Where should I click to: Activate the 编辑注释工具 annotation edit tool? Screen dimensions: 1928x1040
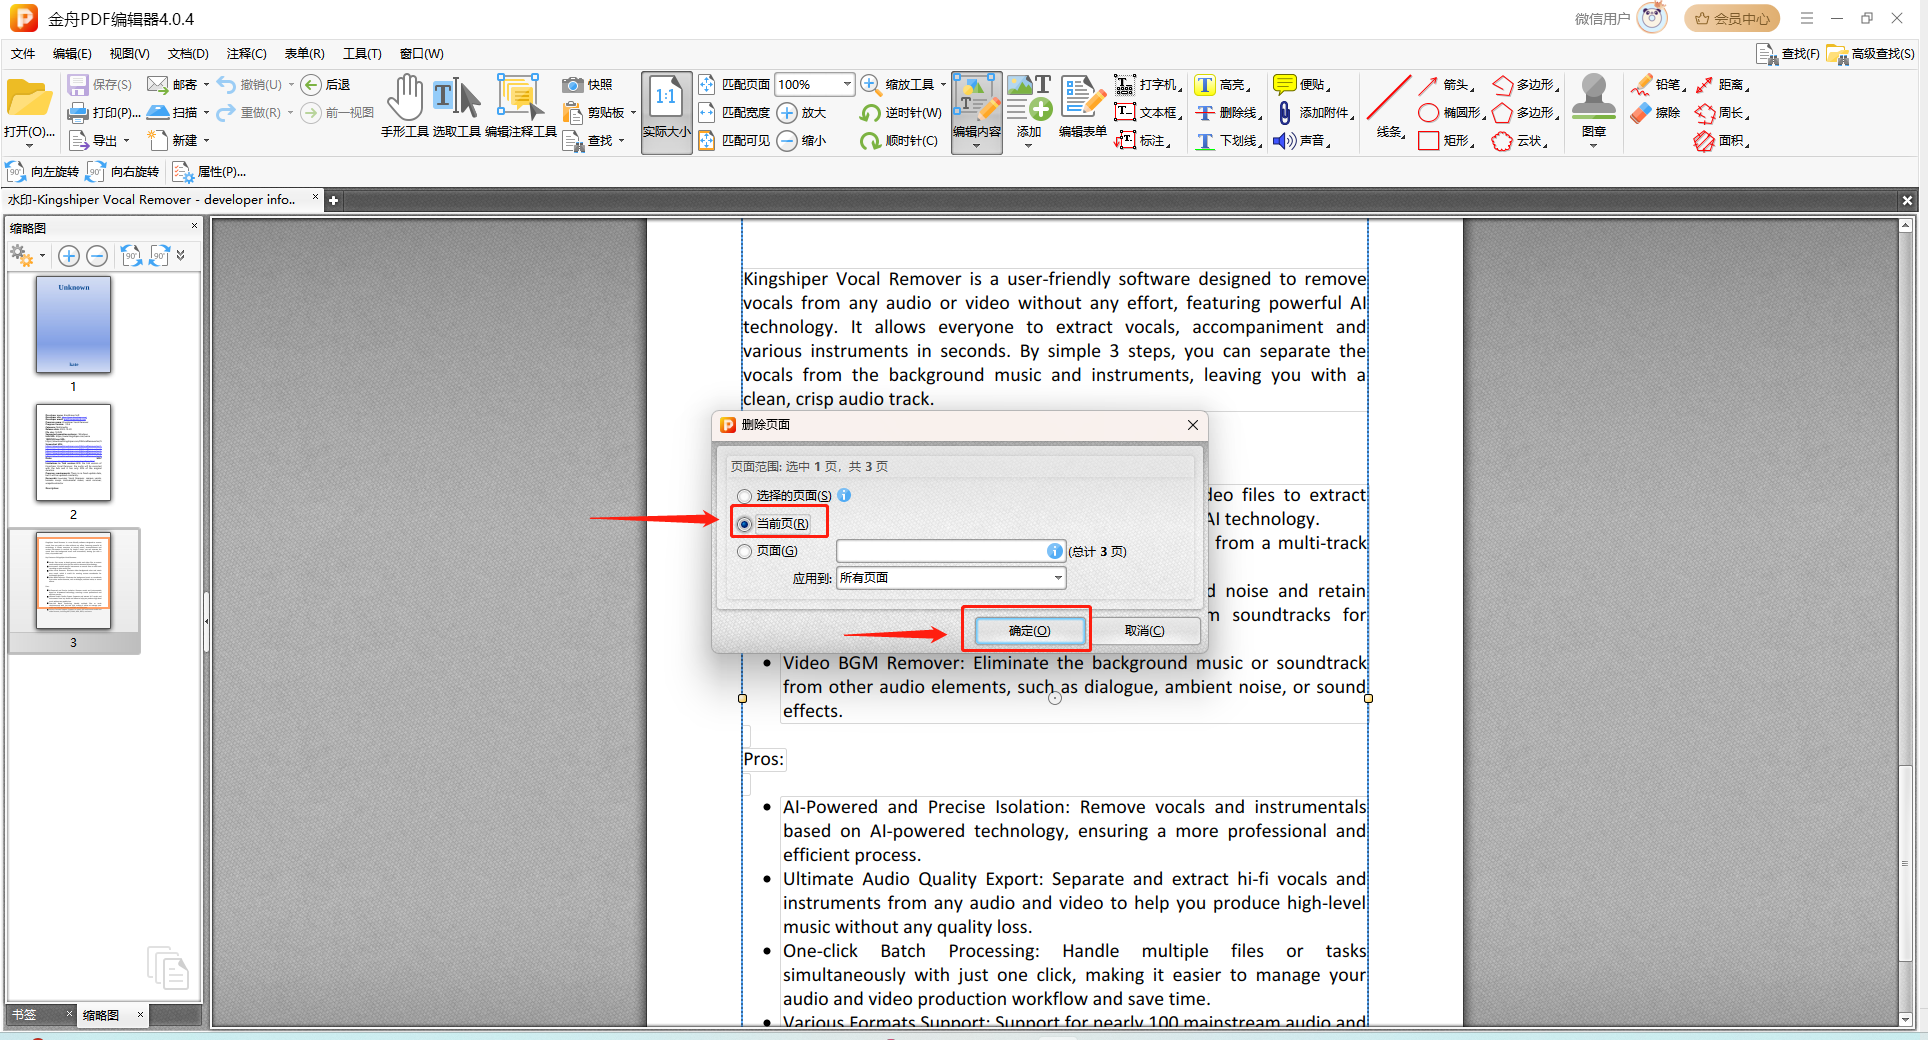point(520,107)
